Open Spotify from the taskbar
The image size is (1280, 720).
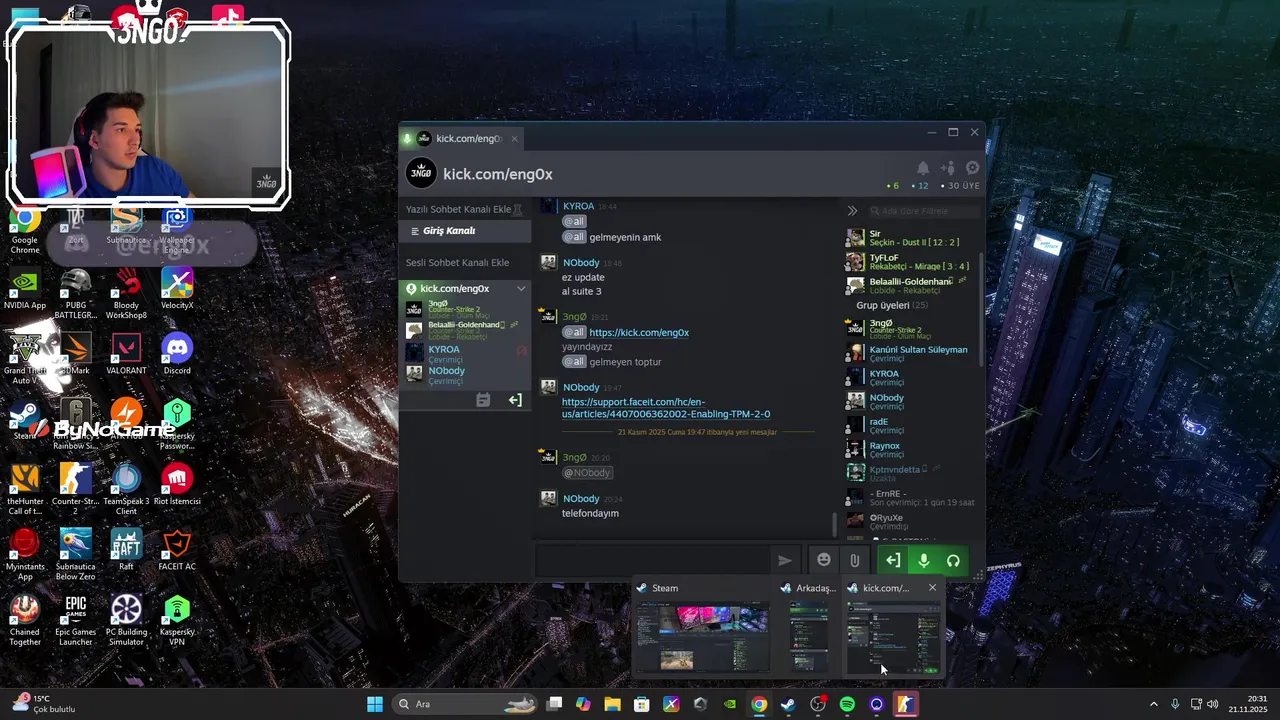coord(847,704)
